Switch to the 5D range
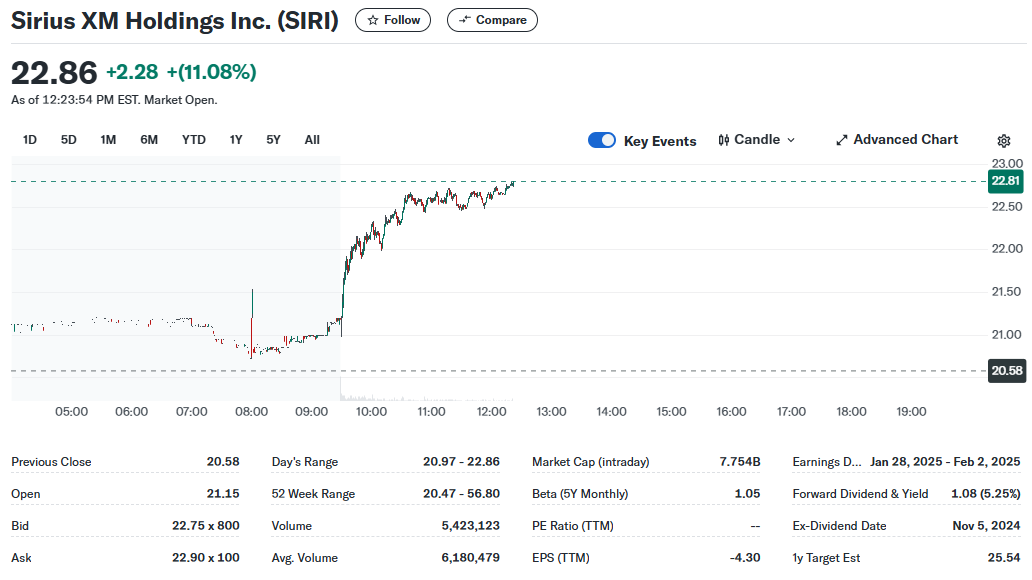 coord(68,140)
